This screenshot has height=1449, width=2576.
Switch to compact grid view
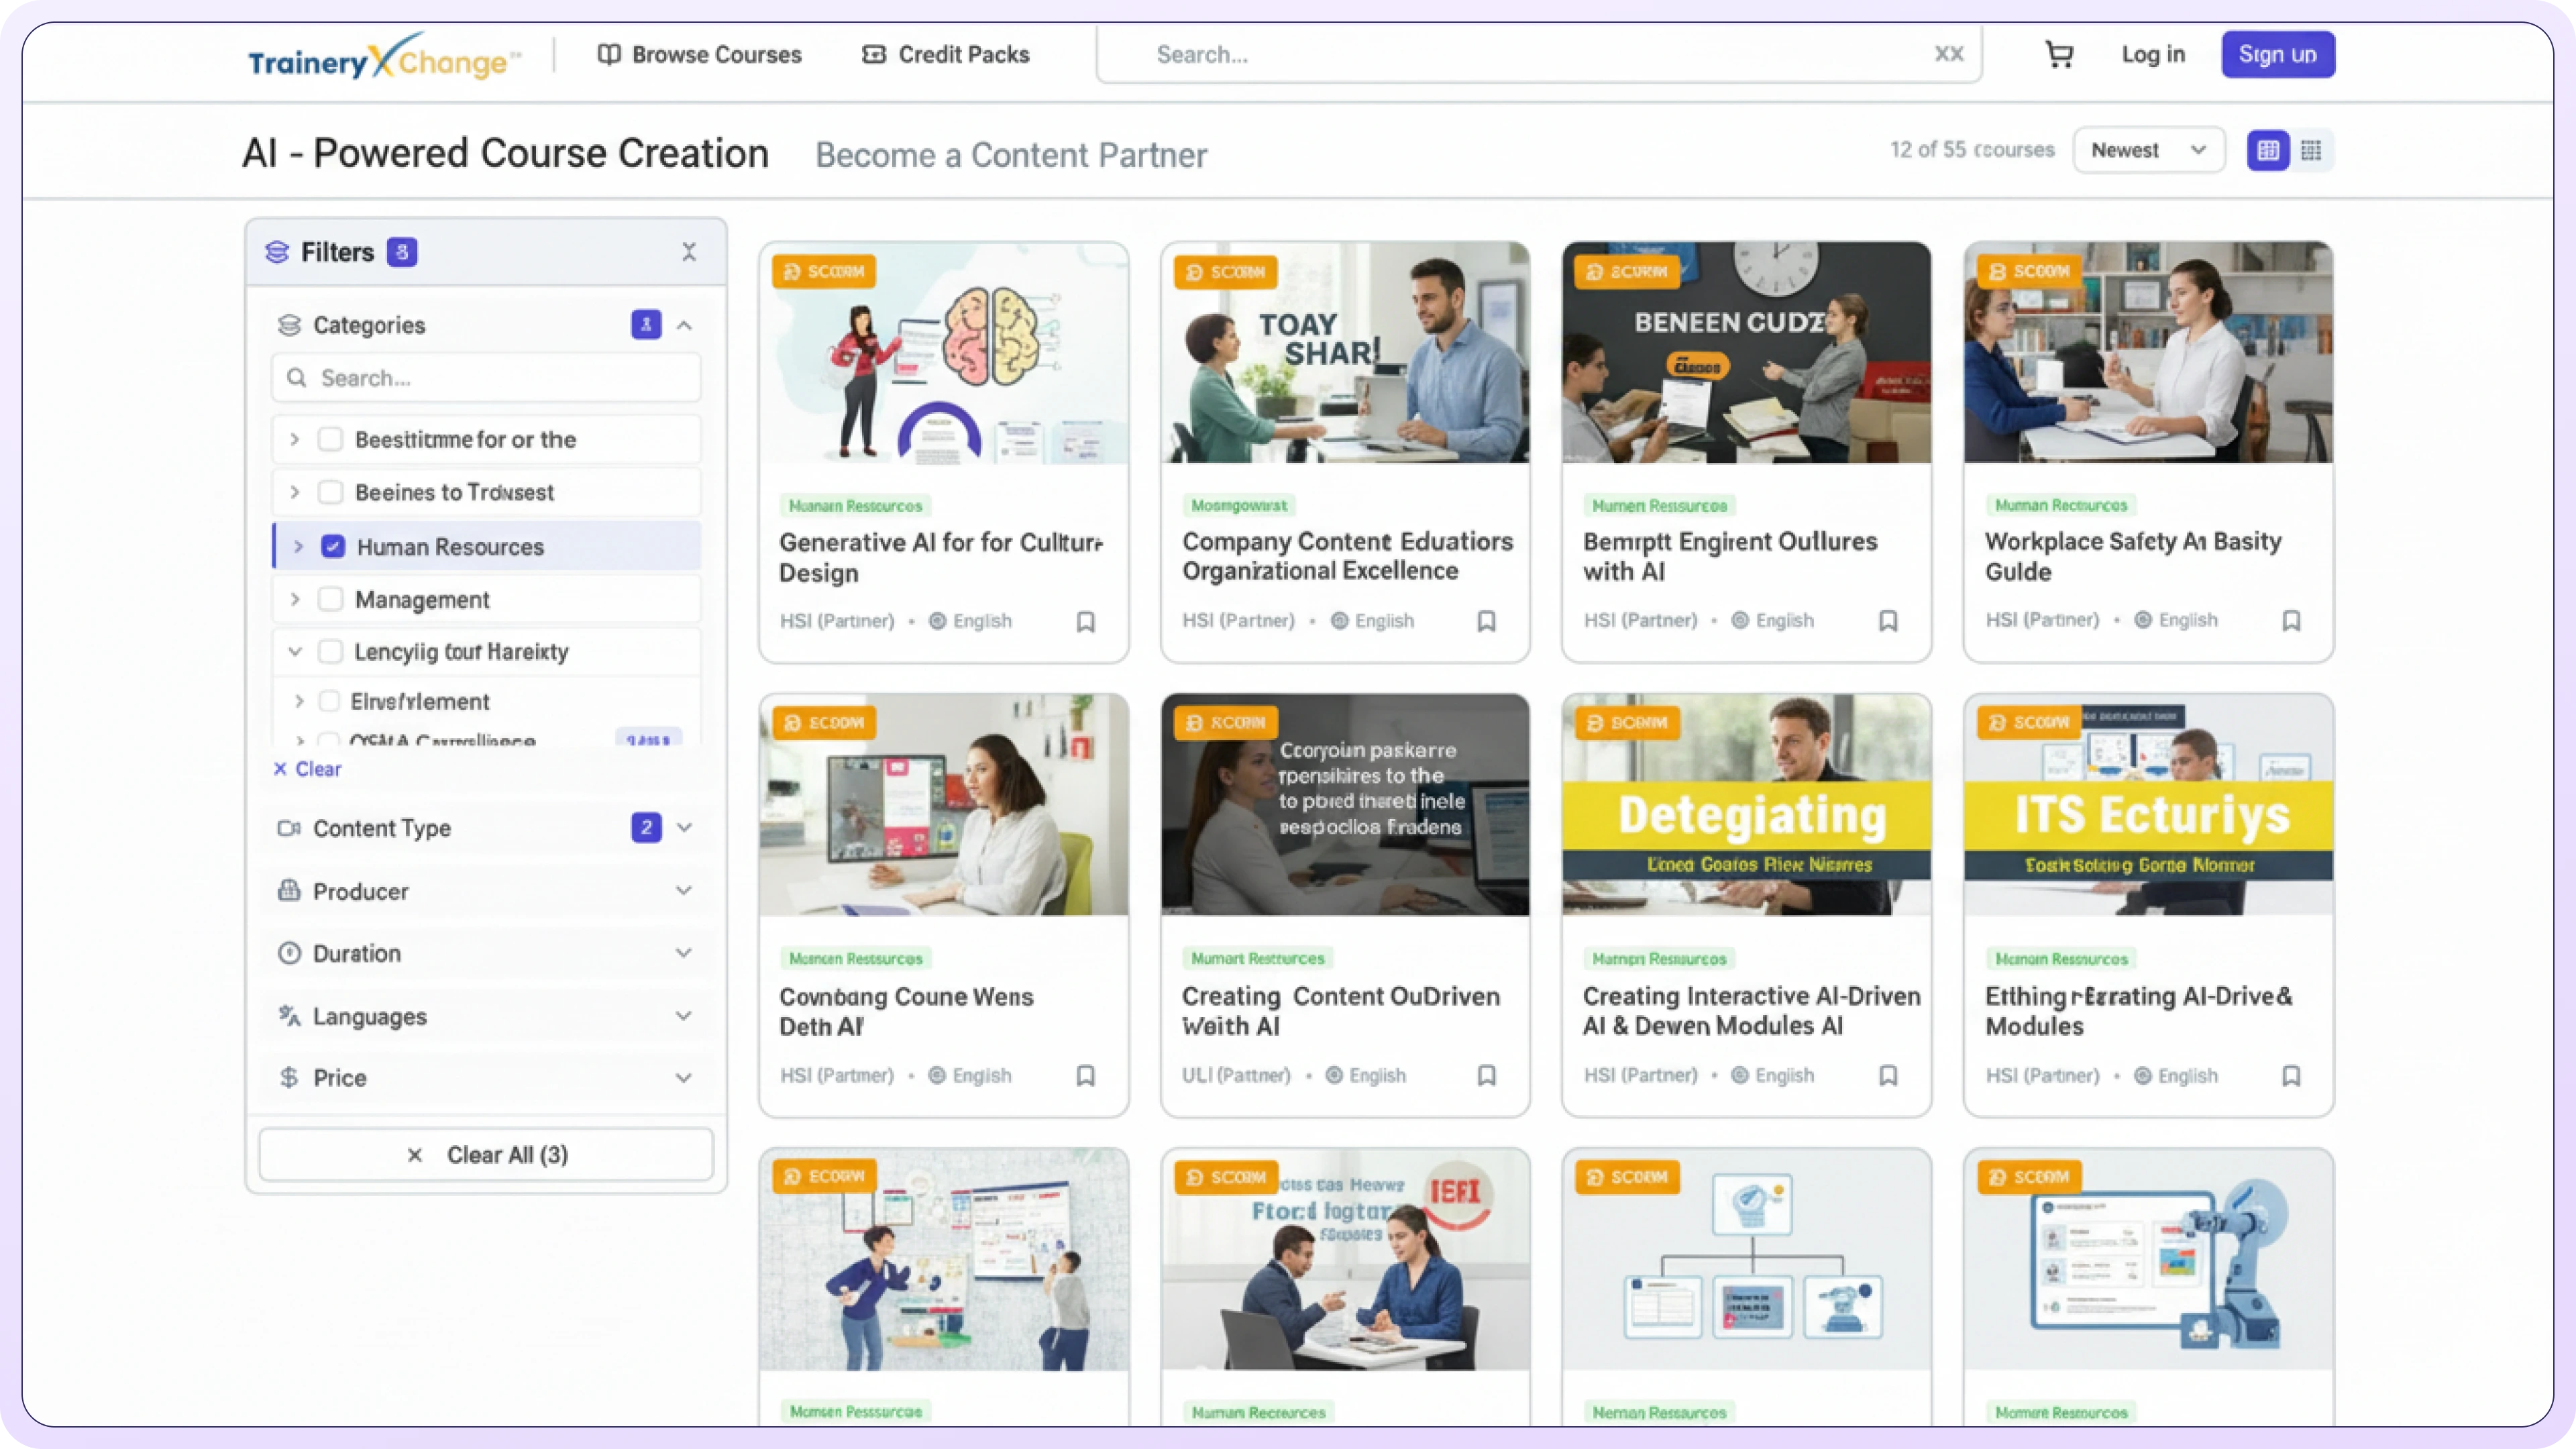(2311, 150)
